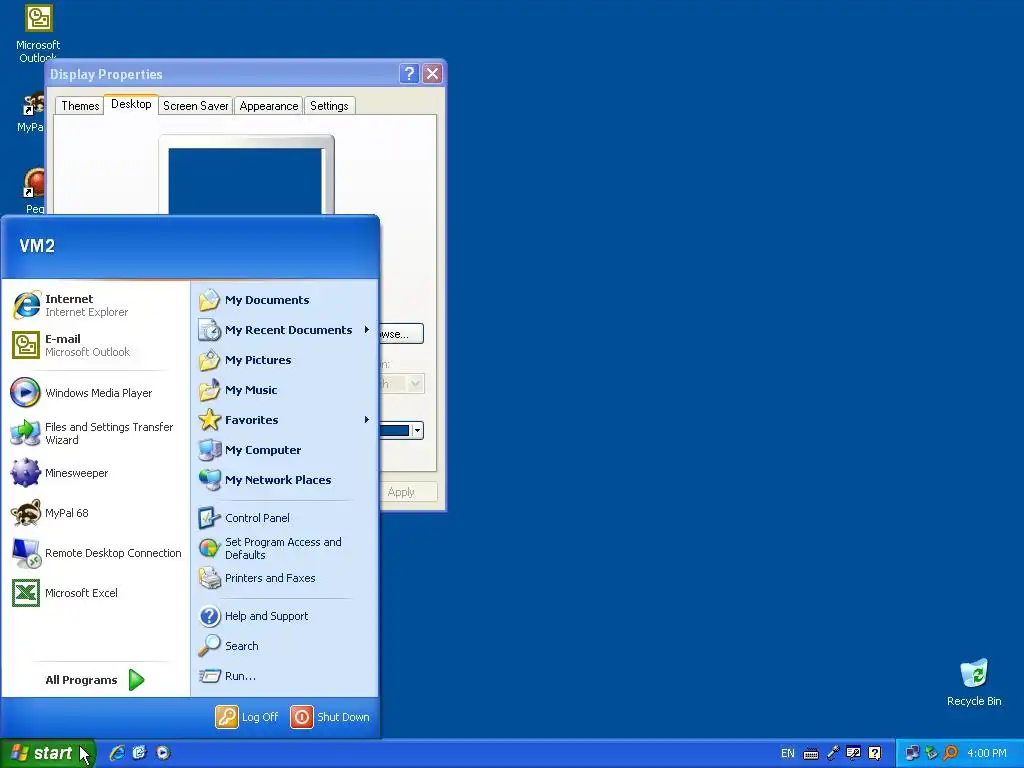Click the Log Off button
Viewport: 1024px width, 768px height.
[248, 717]
